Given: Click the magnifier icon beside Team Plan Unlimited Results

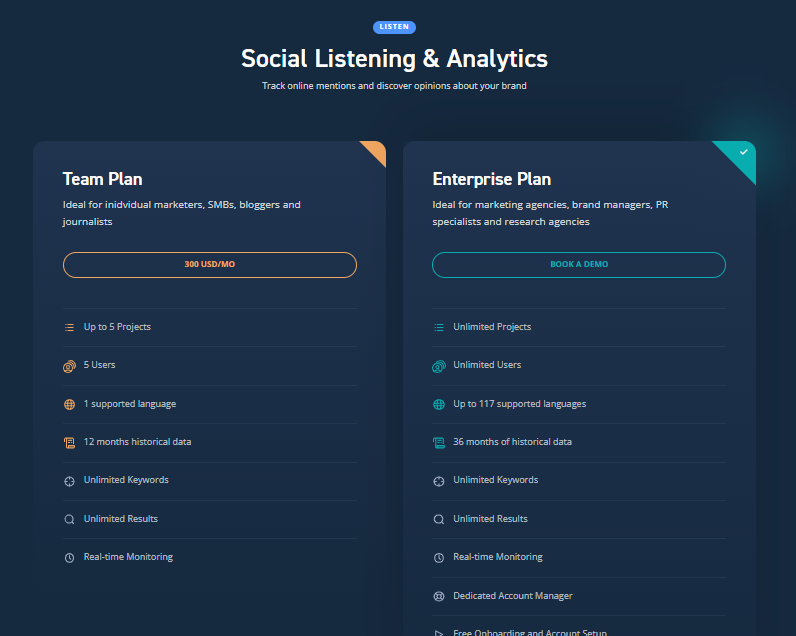Looking at the screenshot, I should [70, 519].
